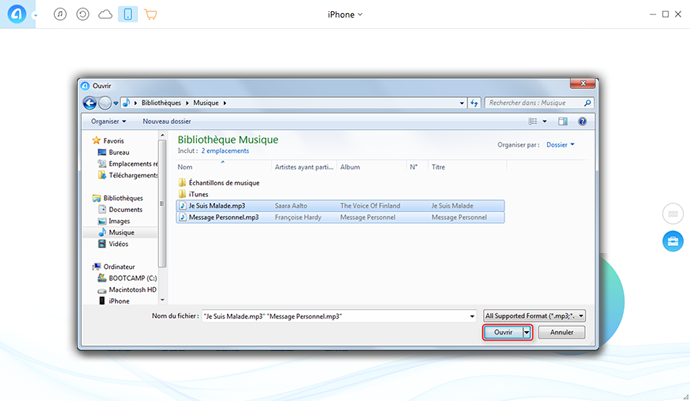Select the Je Suis Malade.mp3 file
The width and height of the screenshot is (690, 401).
[340, 206]
